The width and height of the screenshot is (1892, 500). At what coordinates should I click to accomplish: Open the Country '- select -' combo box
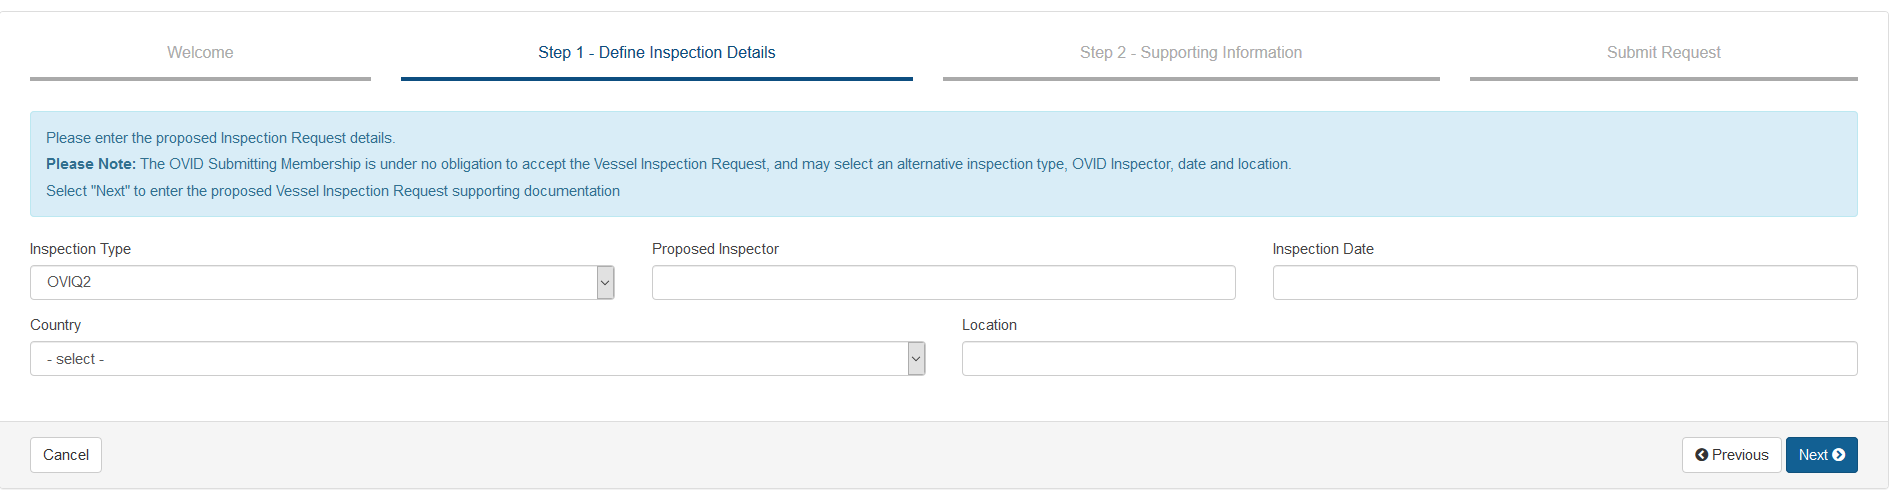pos(477,359)
